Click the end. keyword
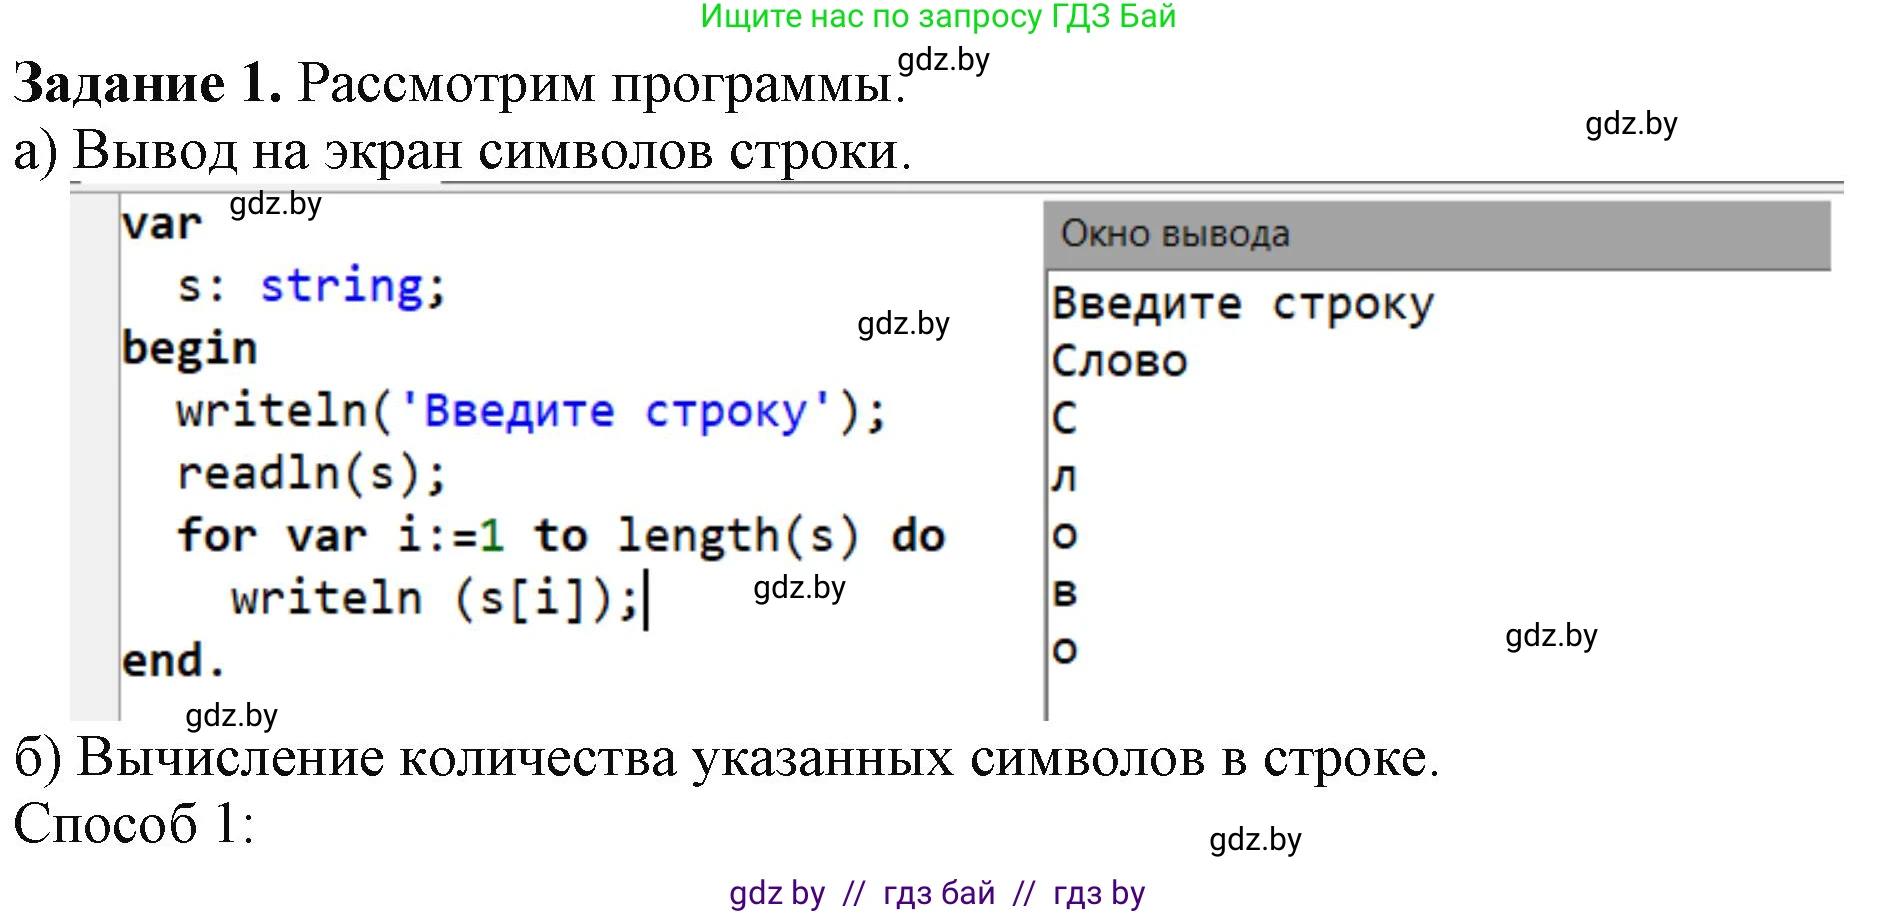The width and height of the screenshot is (1878, 915). coord(175,659)
